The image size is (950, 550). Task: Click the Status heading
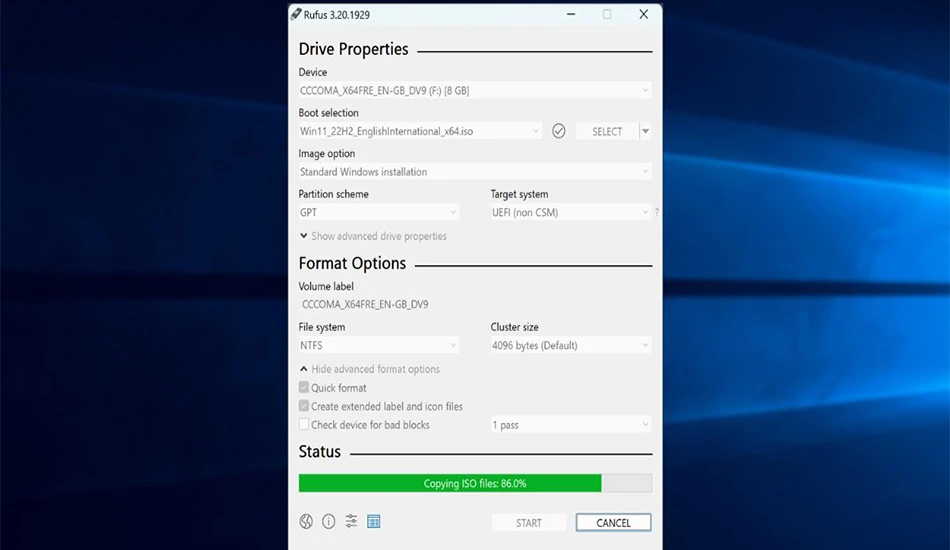coord(320,452)
